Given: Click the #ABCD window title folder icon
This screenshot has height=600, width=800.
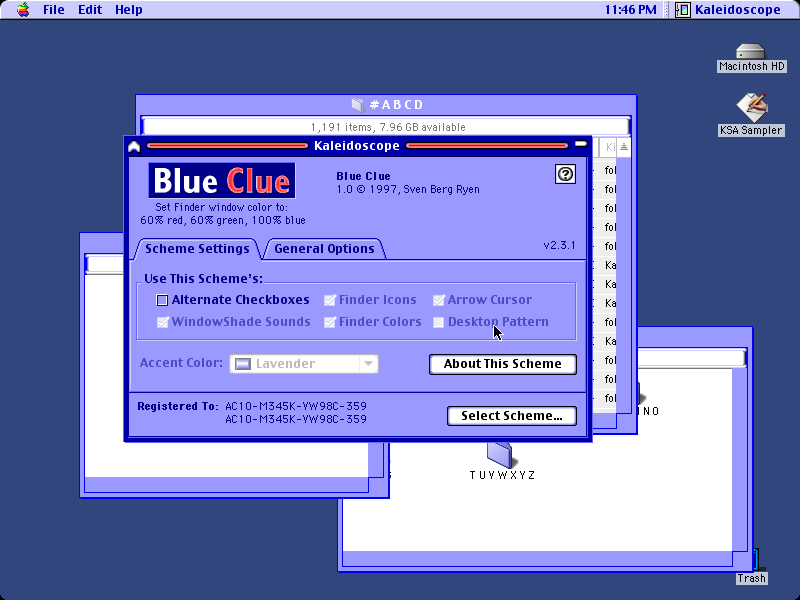Looking at the screenshot, I should [x=358, y=105].
